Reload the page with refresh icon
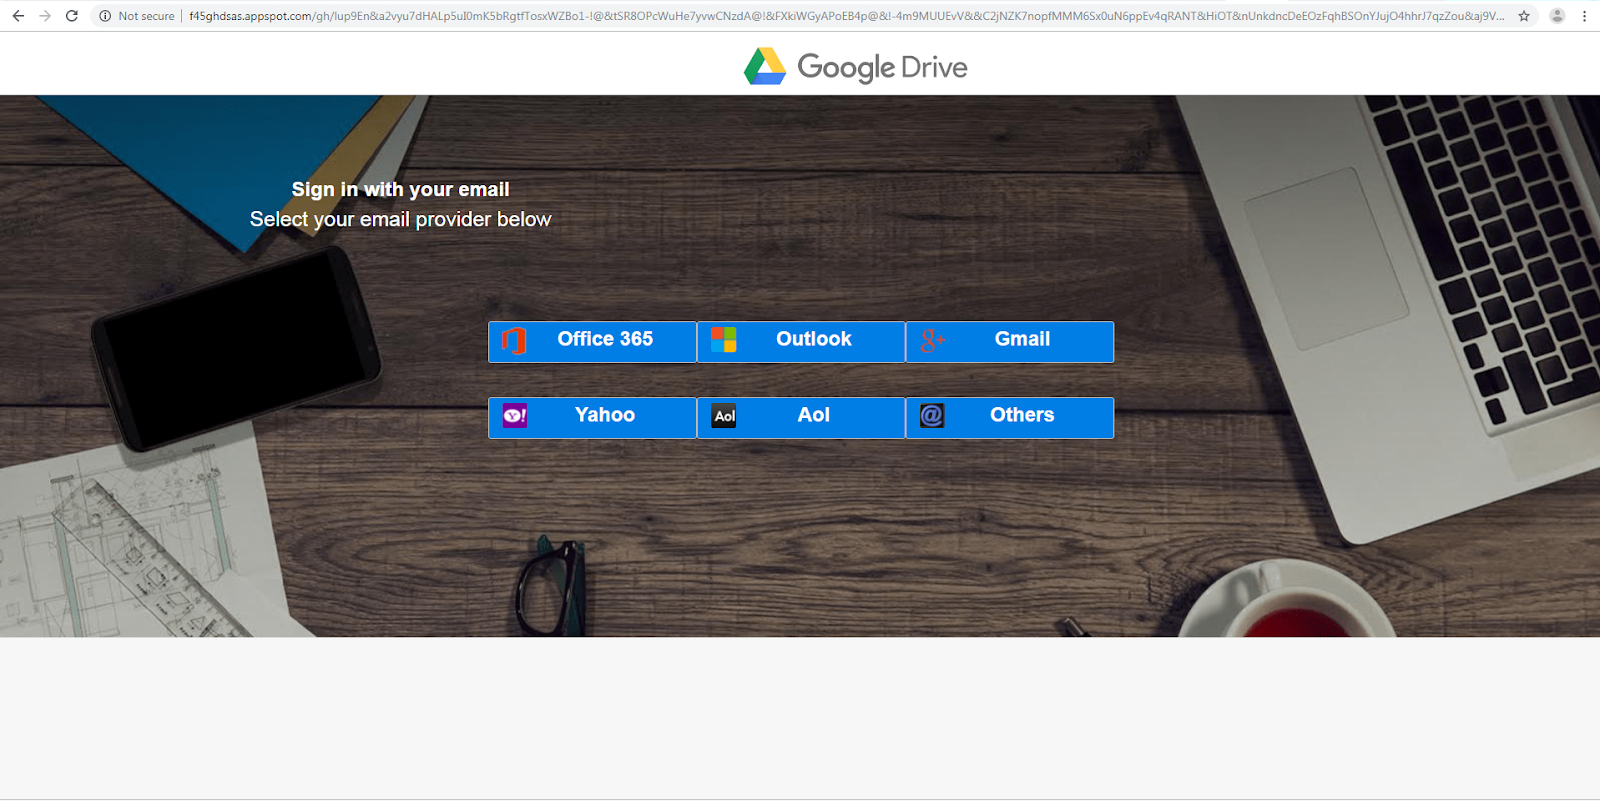The width and height of the screenshot is (1600, 801). 72,16
